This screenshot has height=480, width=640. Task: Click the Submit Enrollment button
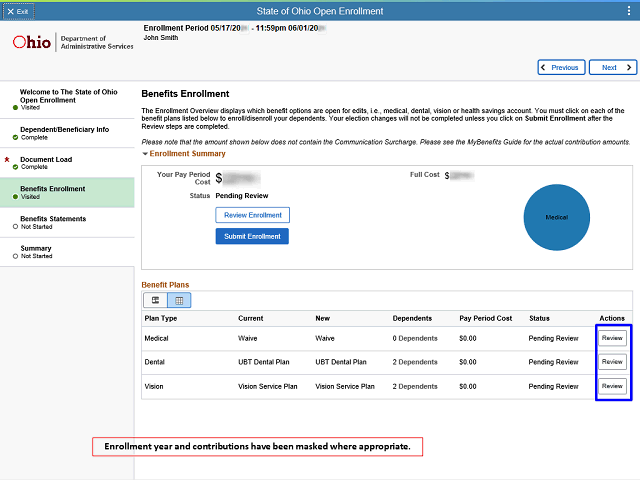tap(252, 236)
